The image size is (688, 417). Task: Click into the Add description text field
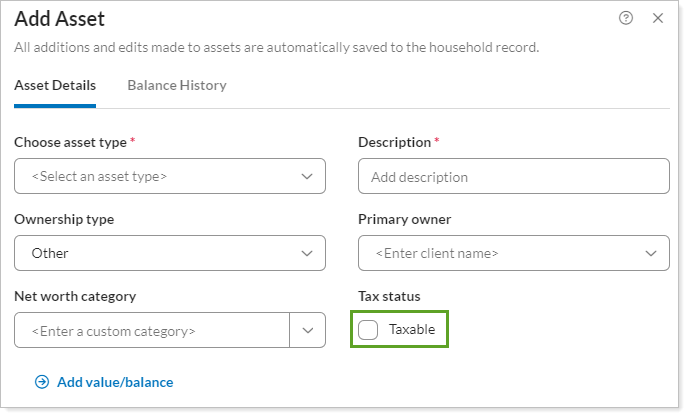pos(513,177)
